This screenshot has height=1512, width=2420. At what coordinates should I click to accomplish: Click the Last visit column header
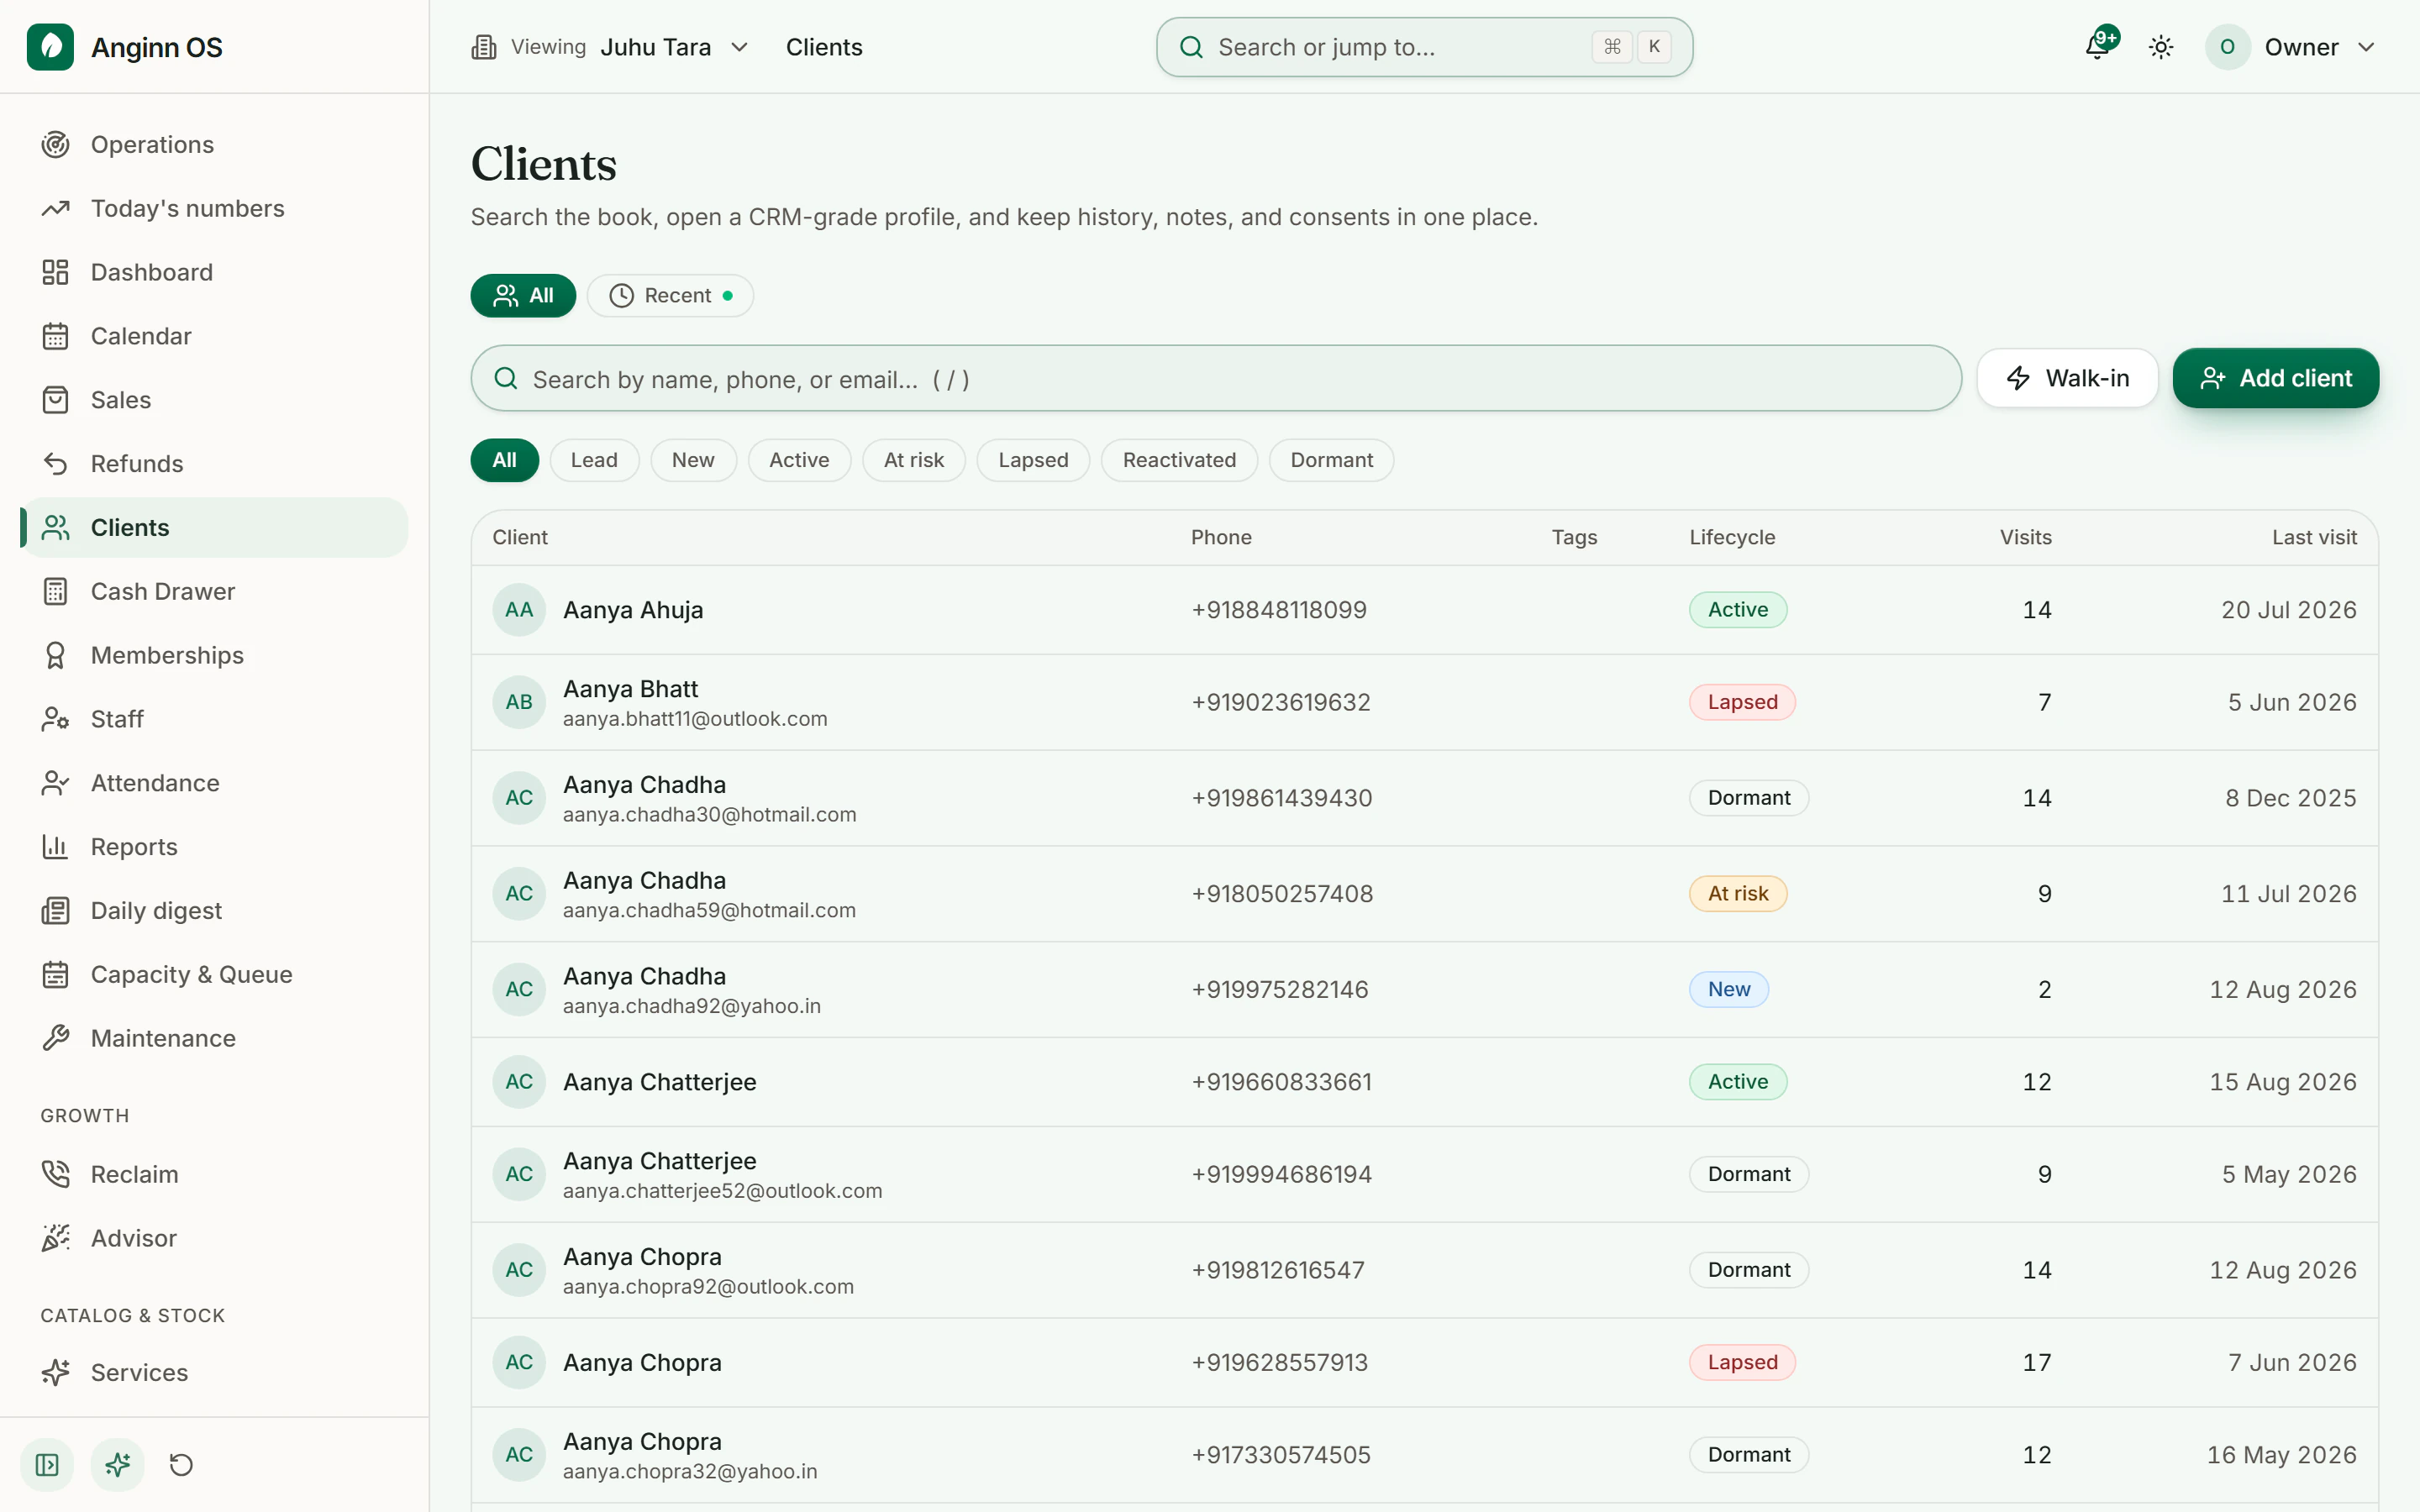click(x=2314, y=537)
